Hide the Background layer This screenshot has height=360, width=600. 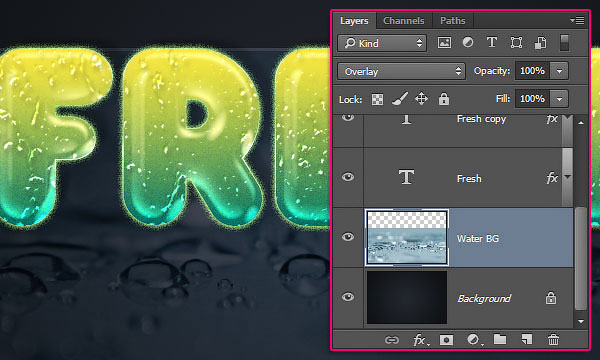348,297
